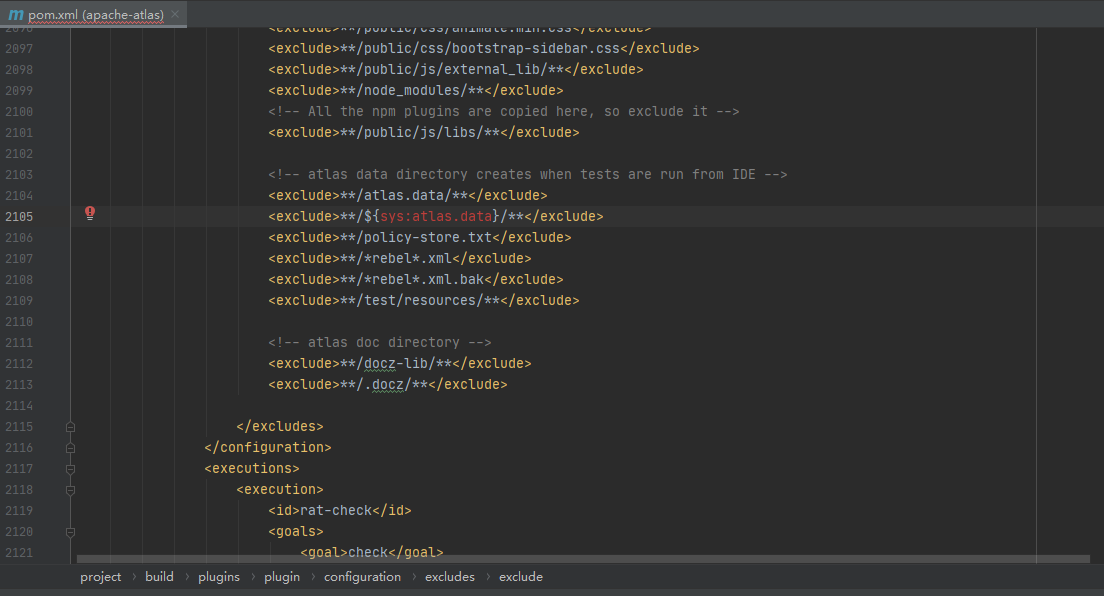Click the *rebel*.xml.bak exclude line
Image resolution: width=1104 pixels, height=596 pixels.
[415, 280]
